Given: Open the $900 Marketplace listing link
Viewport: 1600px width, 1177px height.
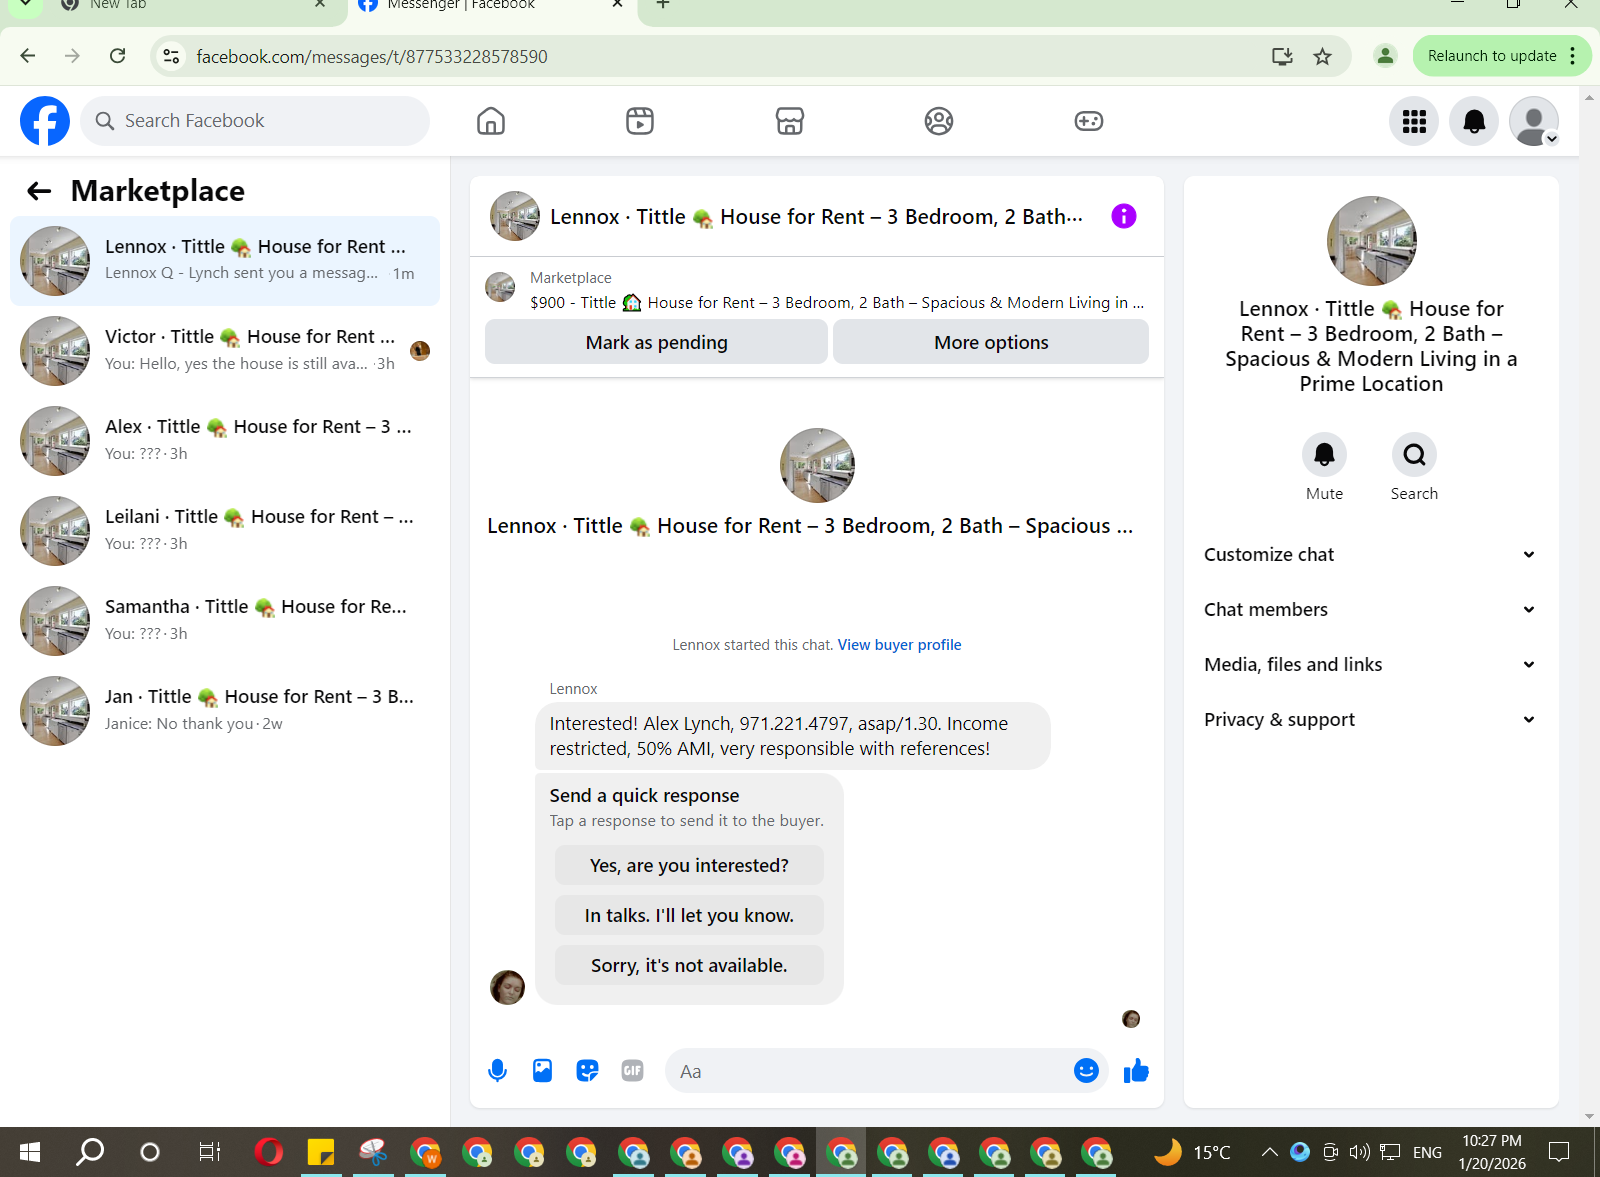Looking at the screenshot, I should [837, 302].
